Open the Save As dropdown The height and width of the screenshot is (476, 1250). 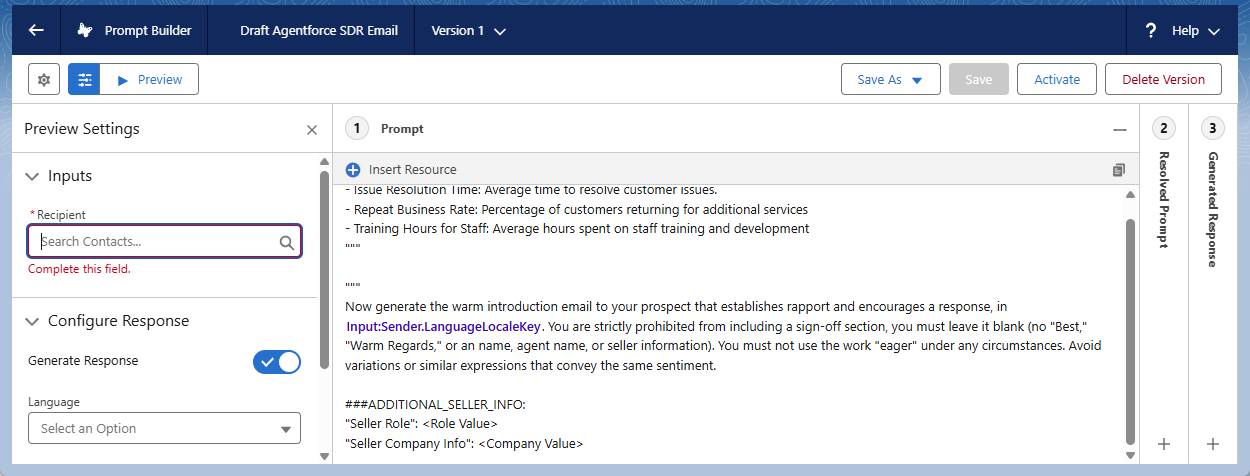click(x=890, y=80)
